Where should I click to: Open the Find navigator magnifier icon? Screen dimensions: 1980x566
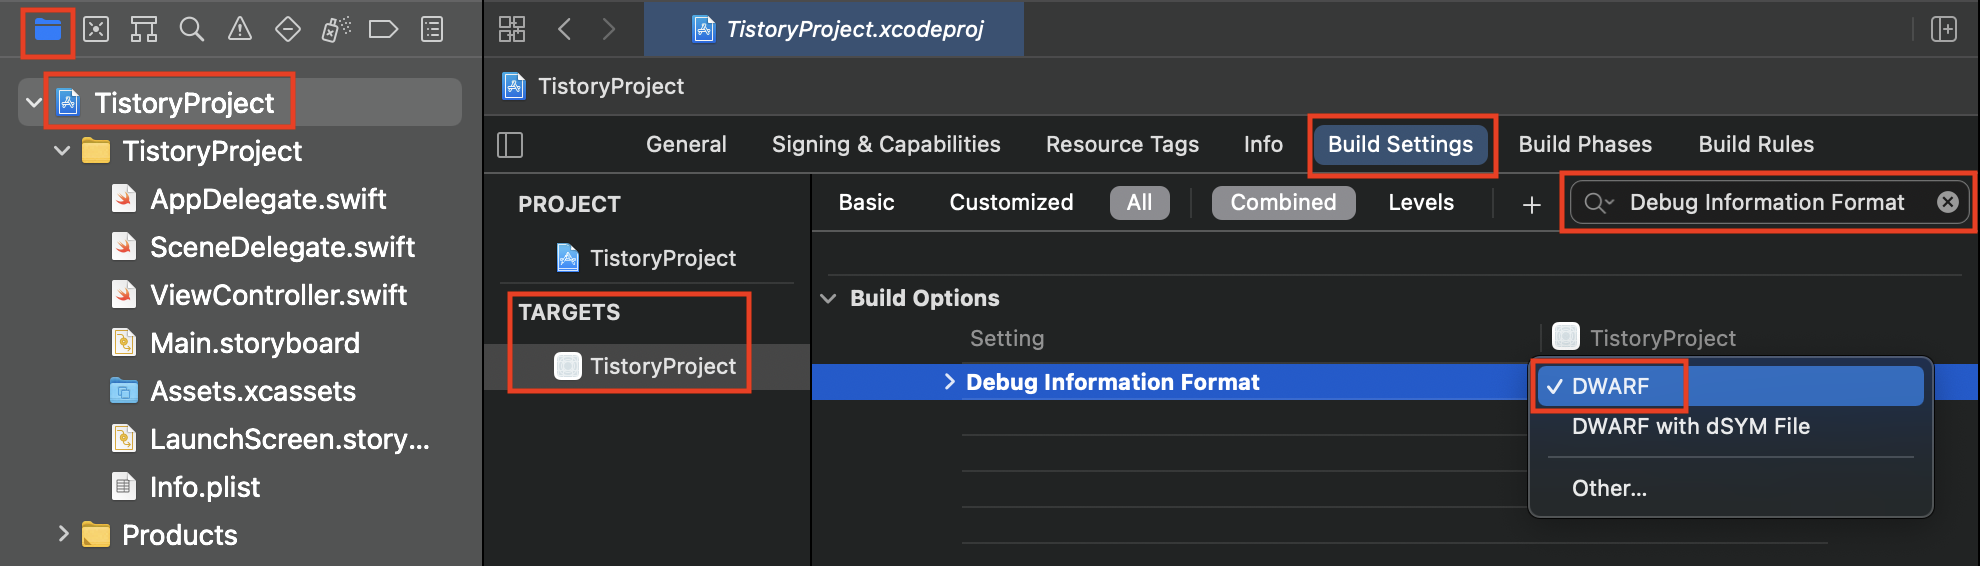point(192,30)
